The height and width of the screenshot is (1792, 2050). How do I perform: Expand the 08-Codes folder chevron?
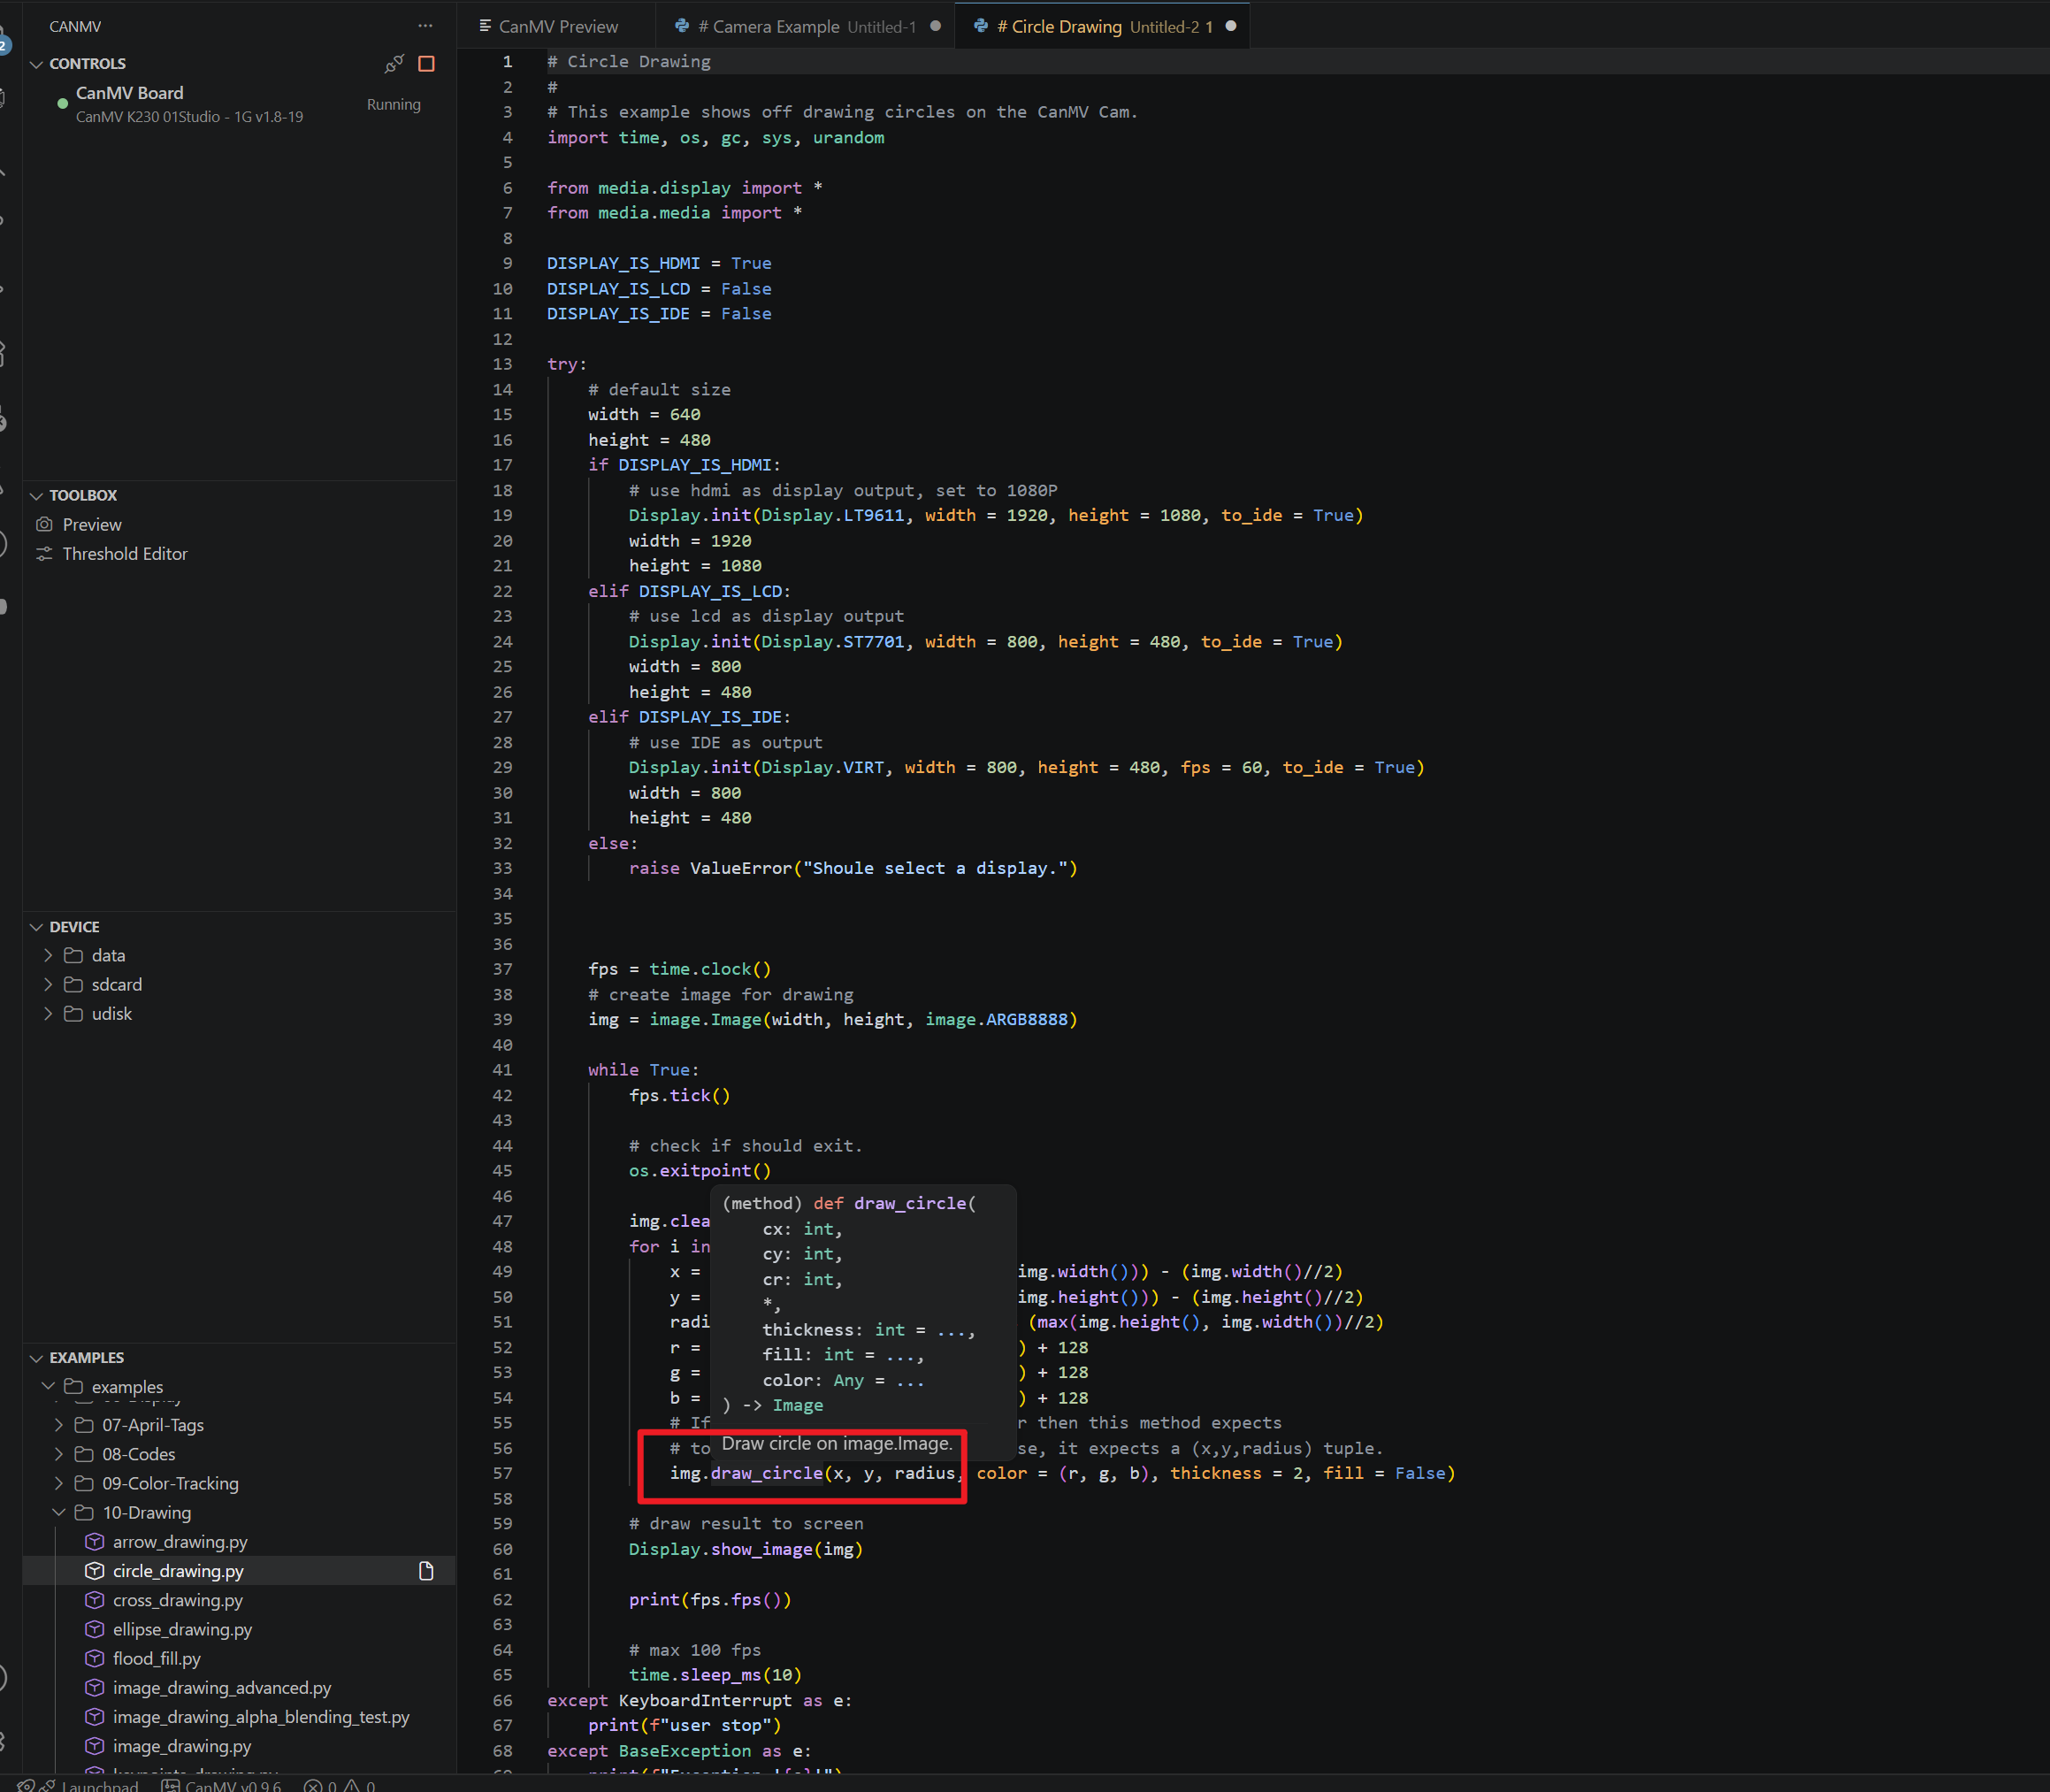pyautogui.click(x=59, y=1454)
